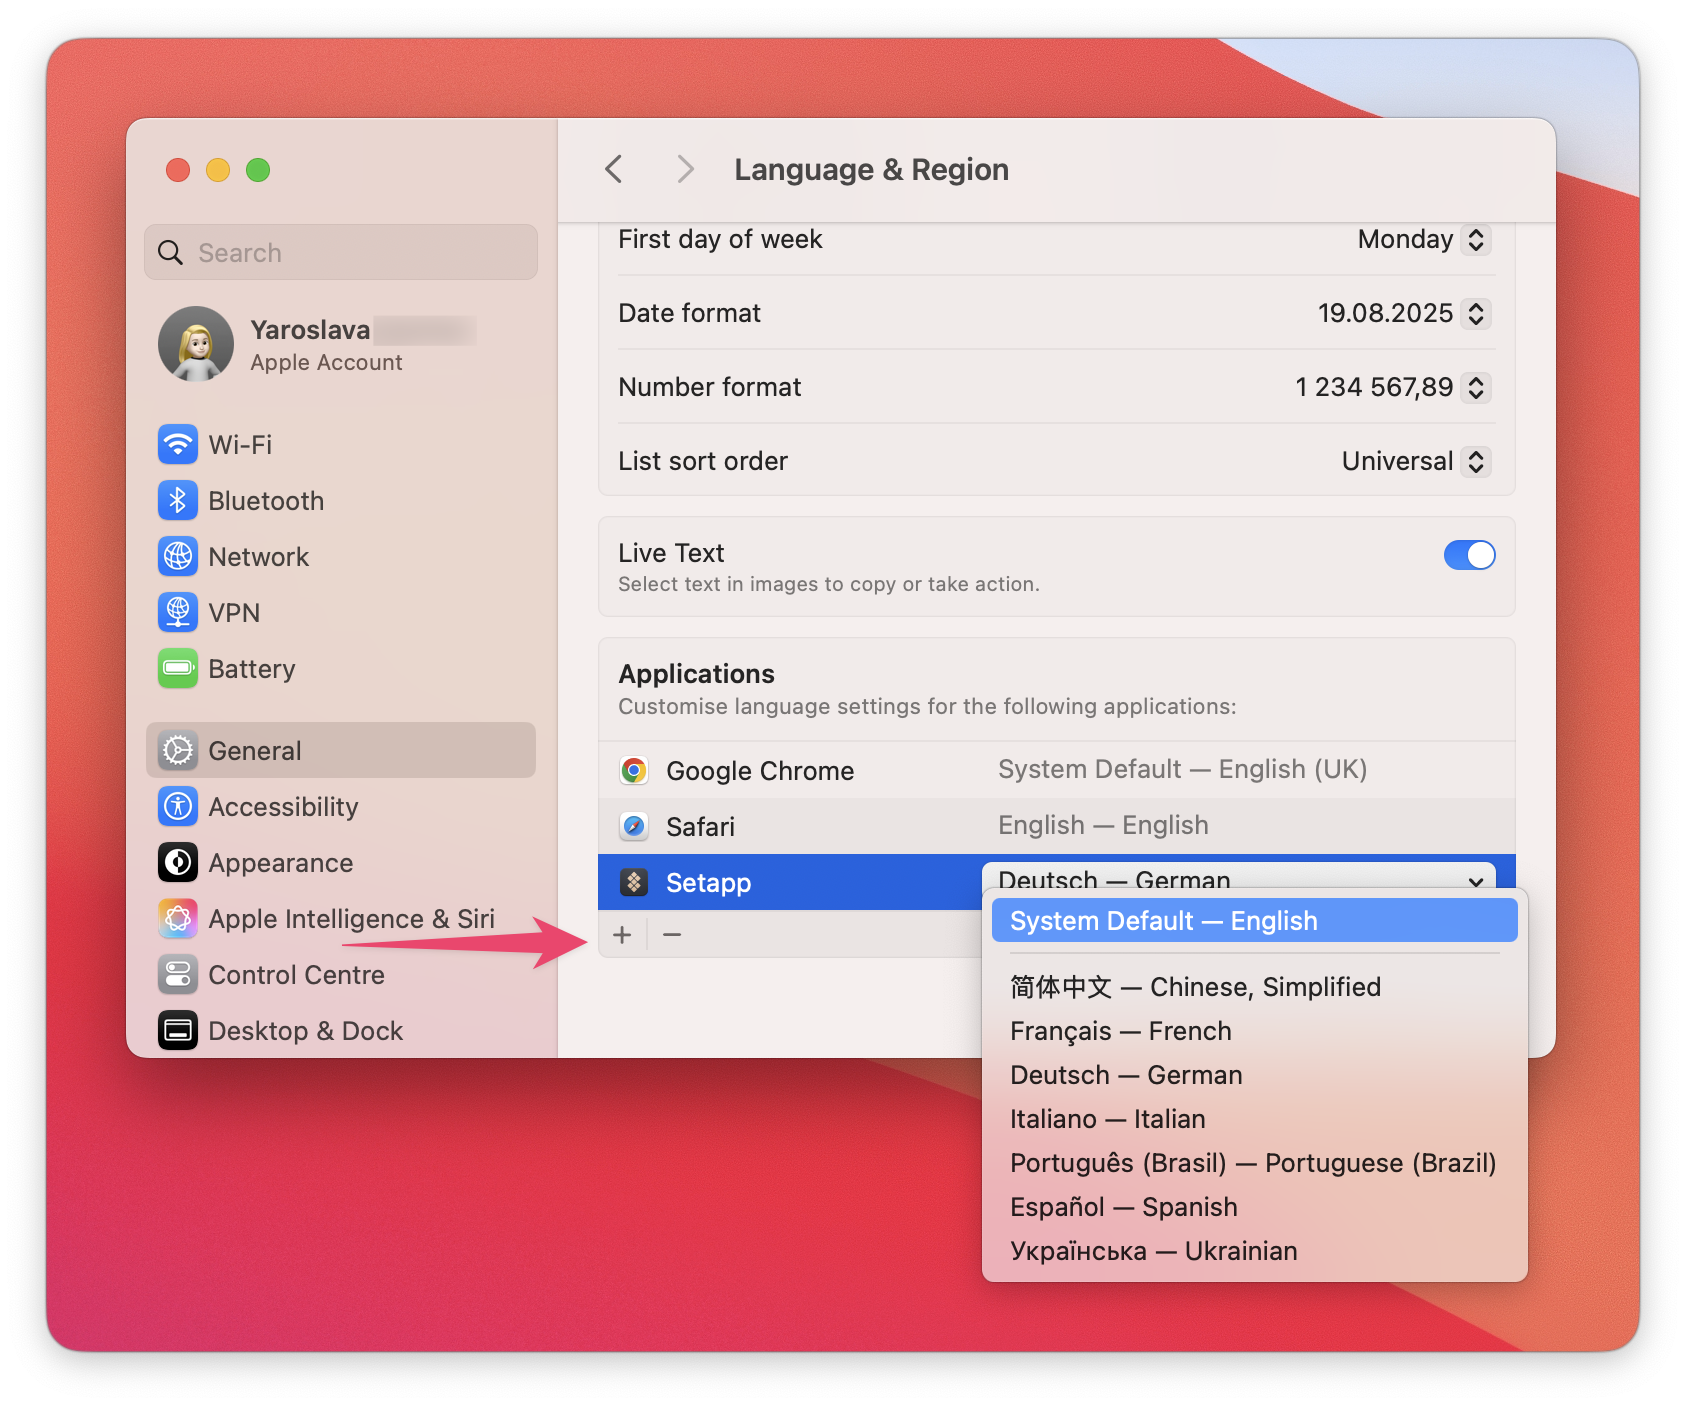
Task: Click the Accessibility sidebar label
Action: tap(283, 806)
